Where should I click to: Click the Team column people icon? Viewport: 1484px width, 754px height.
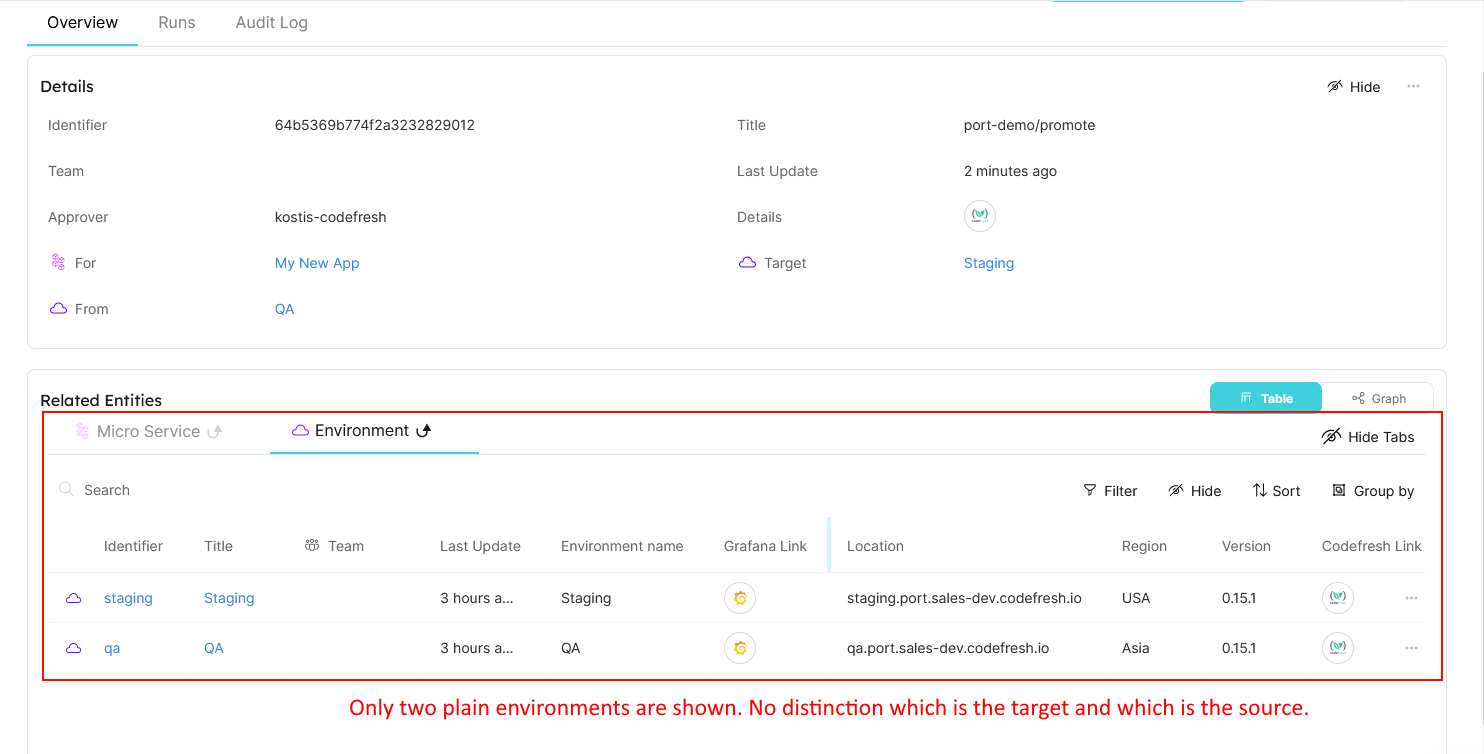pyautogui.click(x=312, y=545)
